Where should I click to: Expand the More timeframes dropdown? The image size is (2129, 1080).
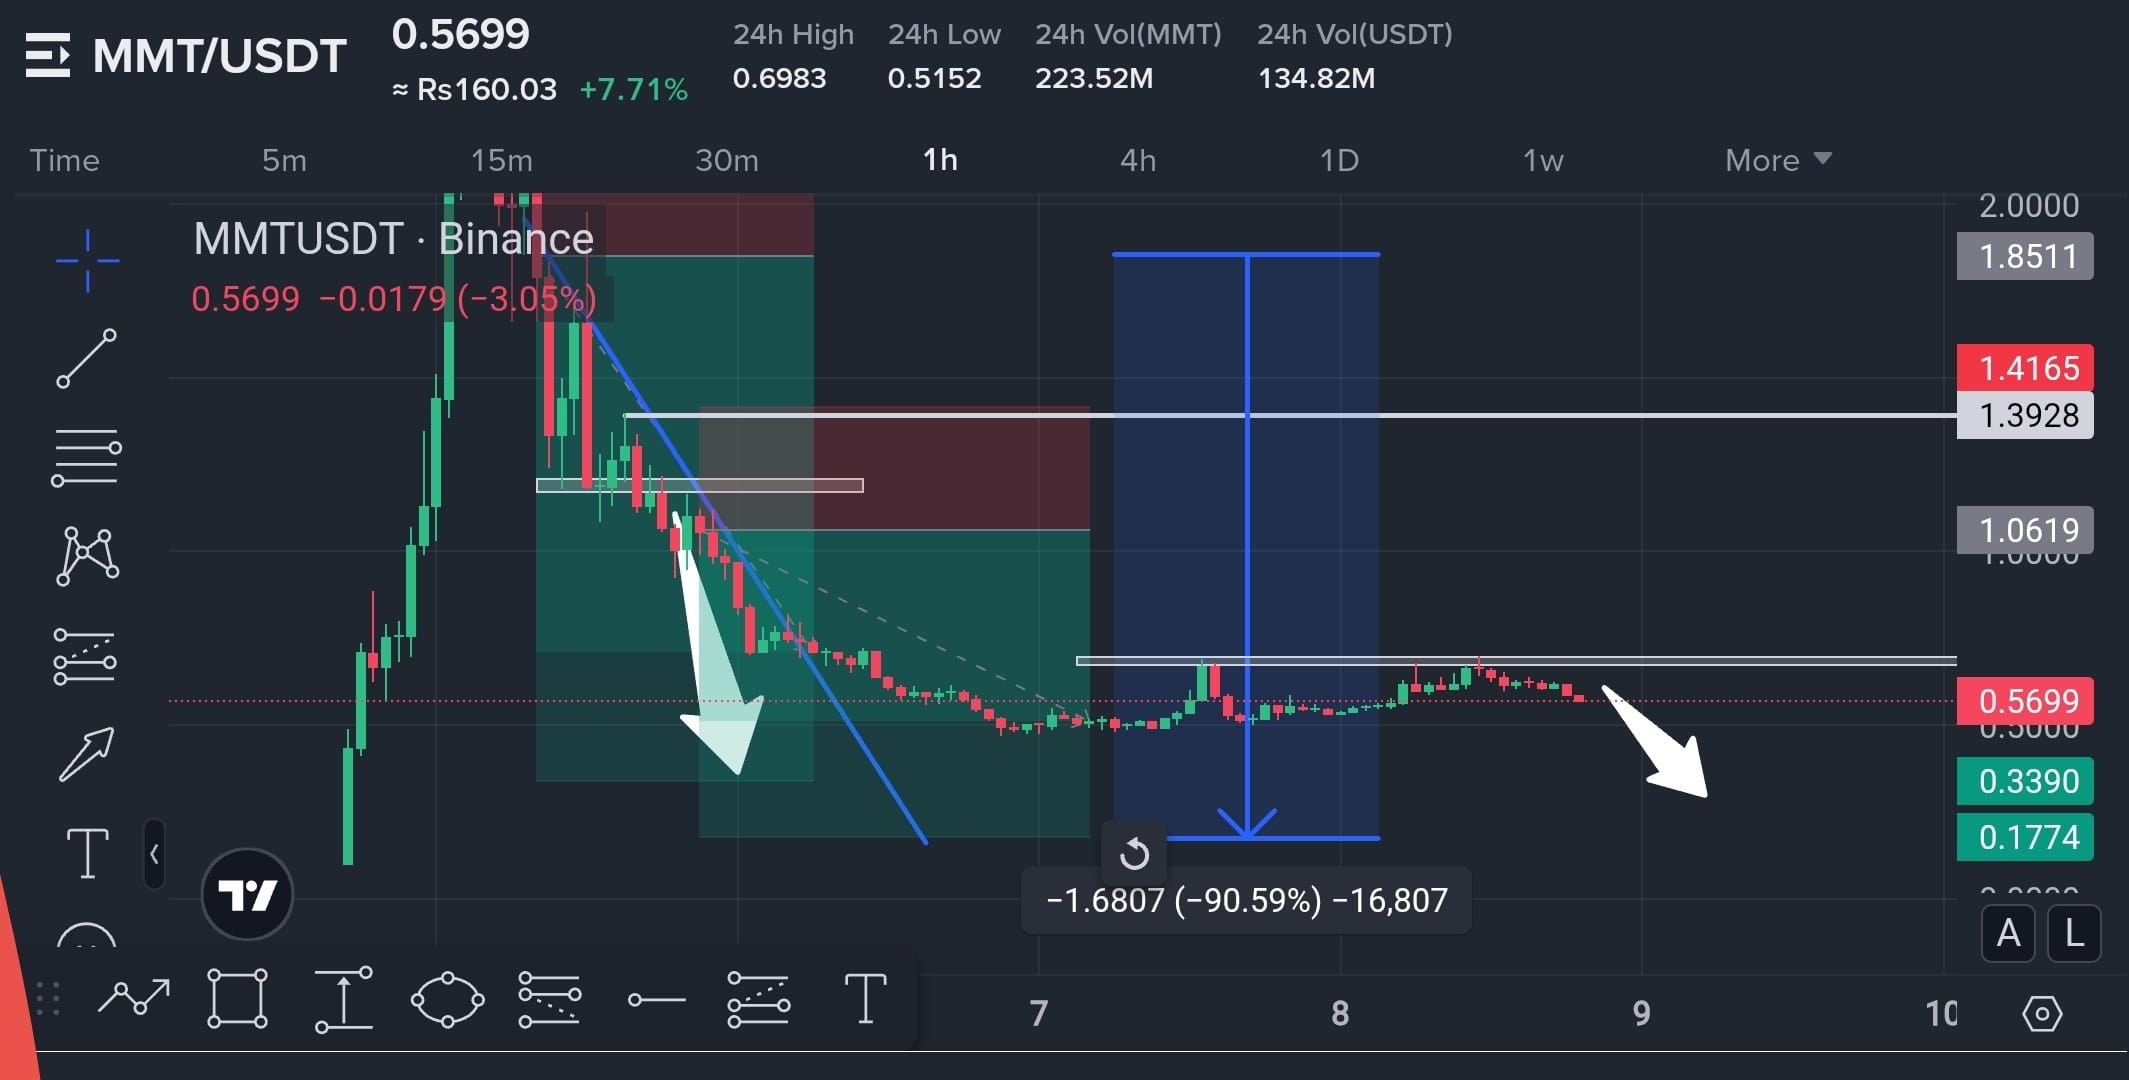[1778, 160]
